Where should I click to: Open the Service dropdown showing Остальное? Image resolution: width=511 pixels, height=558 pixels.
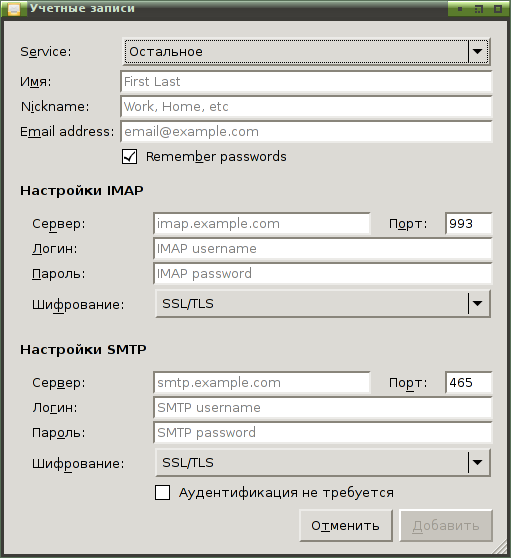[306, 52]
